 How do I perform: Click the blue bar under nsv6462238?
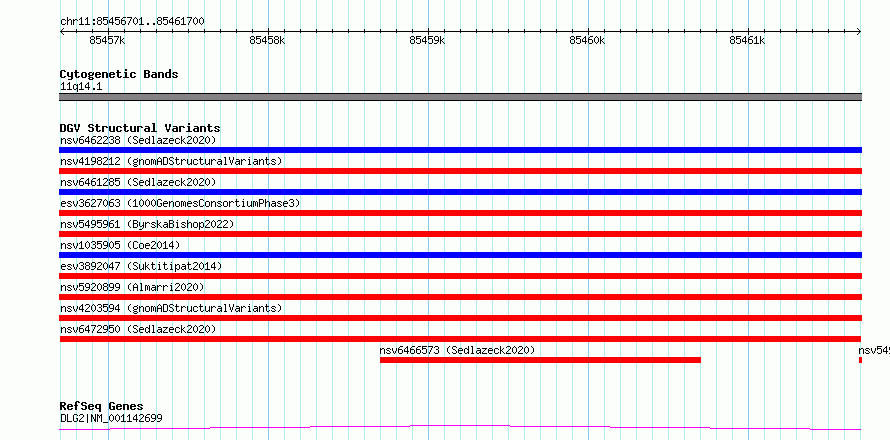pos(460,150)
